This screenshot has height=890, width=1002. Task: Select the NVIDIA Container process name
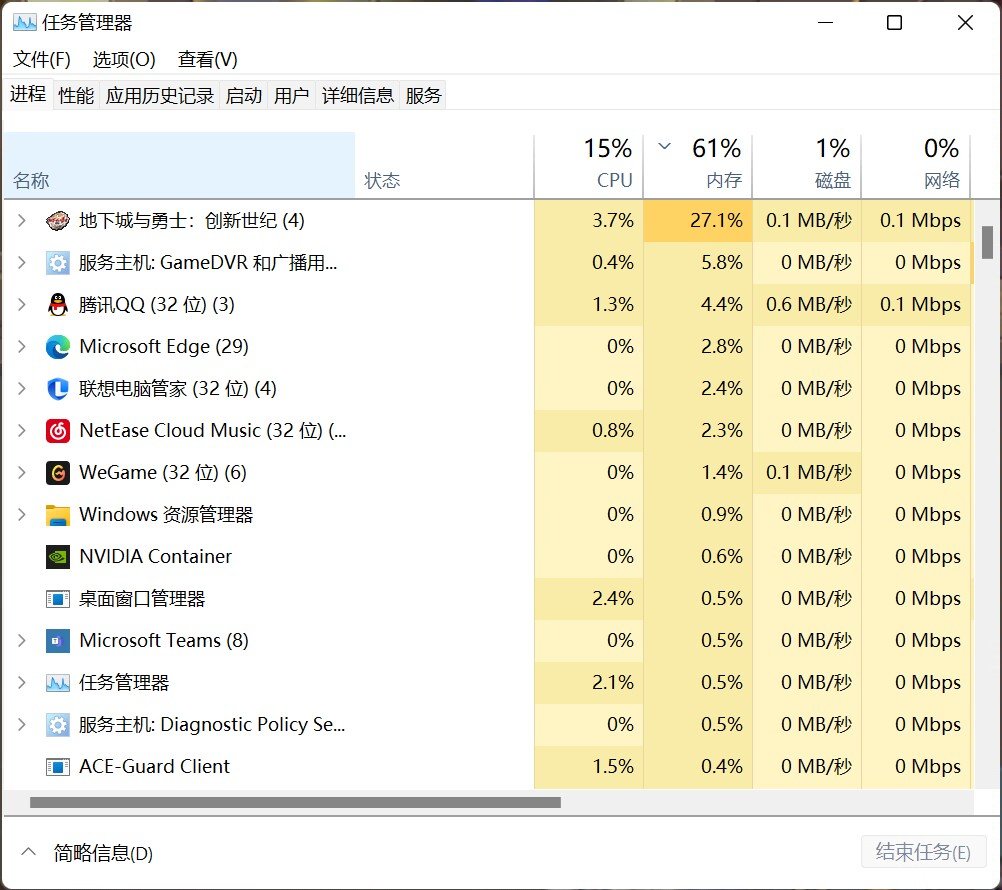(x=155, y=557)
